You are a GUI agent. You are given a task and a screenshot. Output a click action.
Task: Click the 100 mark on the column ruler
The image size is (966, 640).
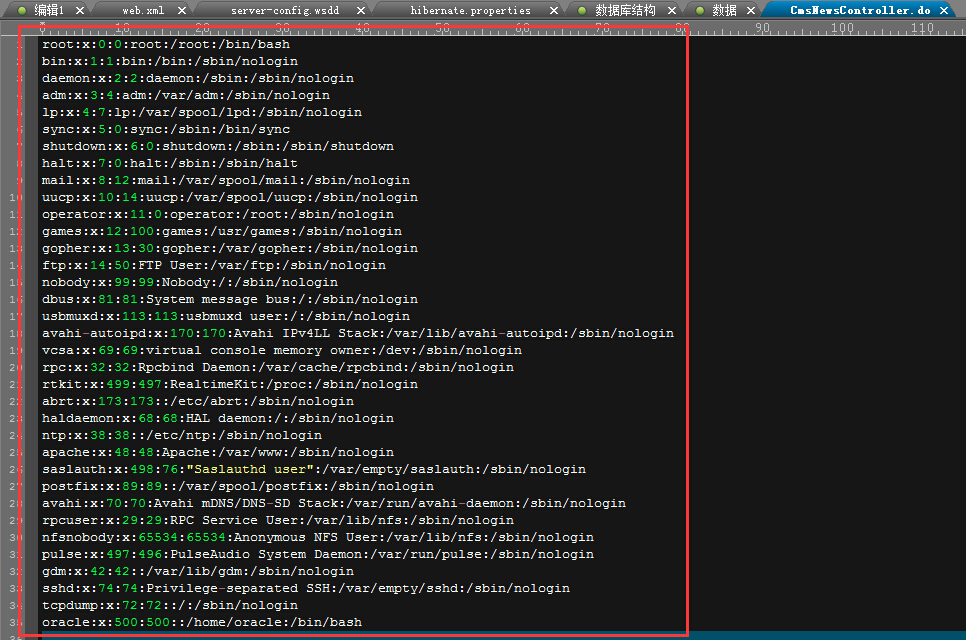click(842, 28)
